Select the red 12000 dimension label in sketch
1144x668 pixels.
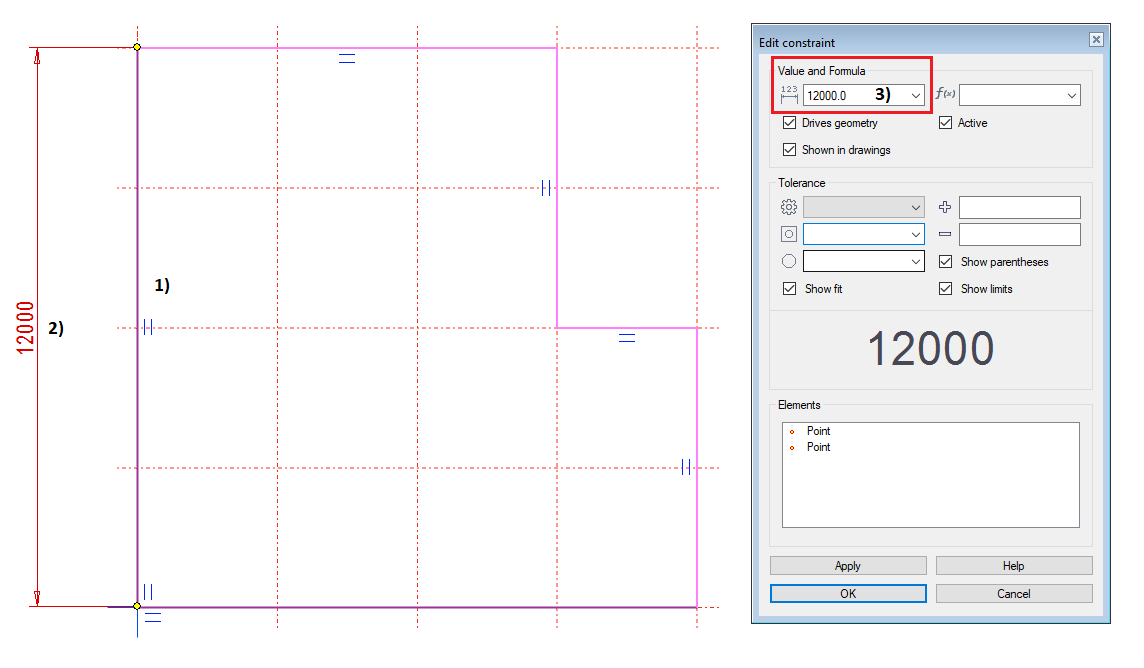(26, 326)
